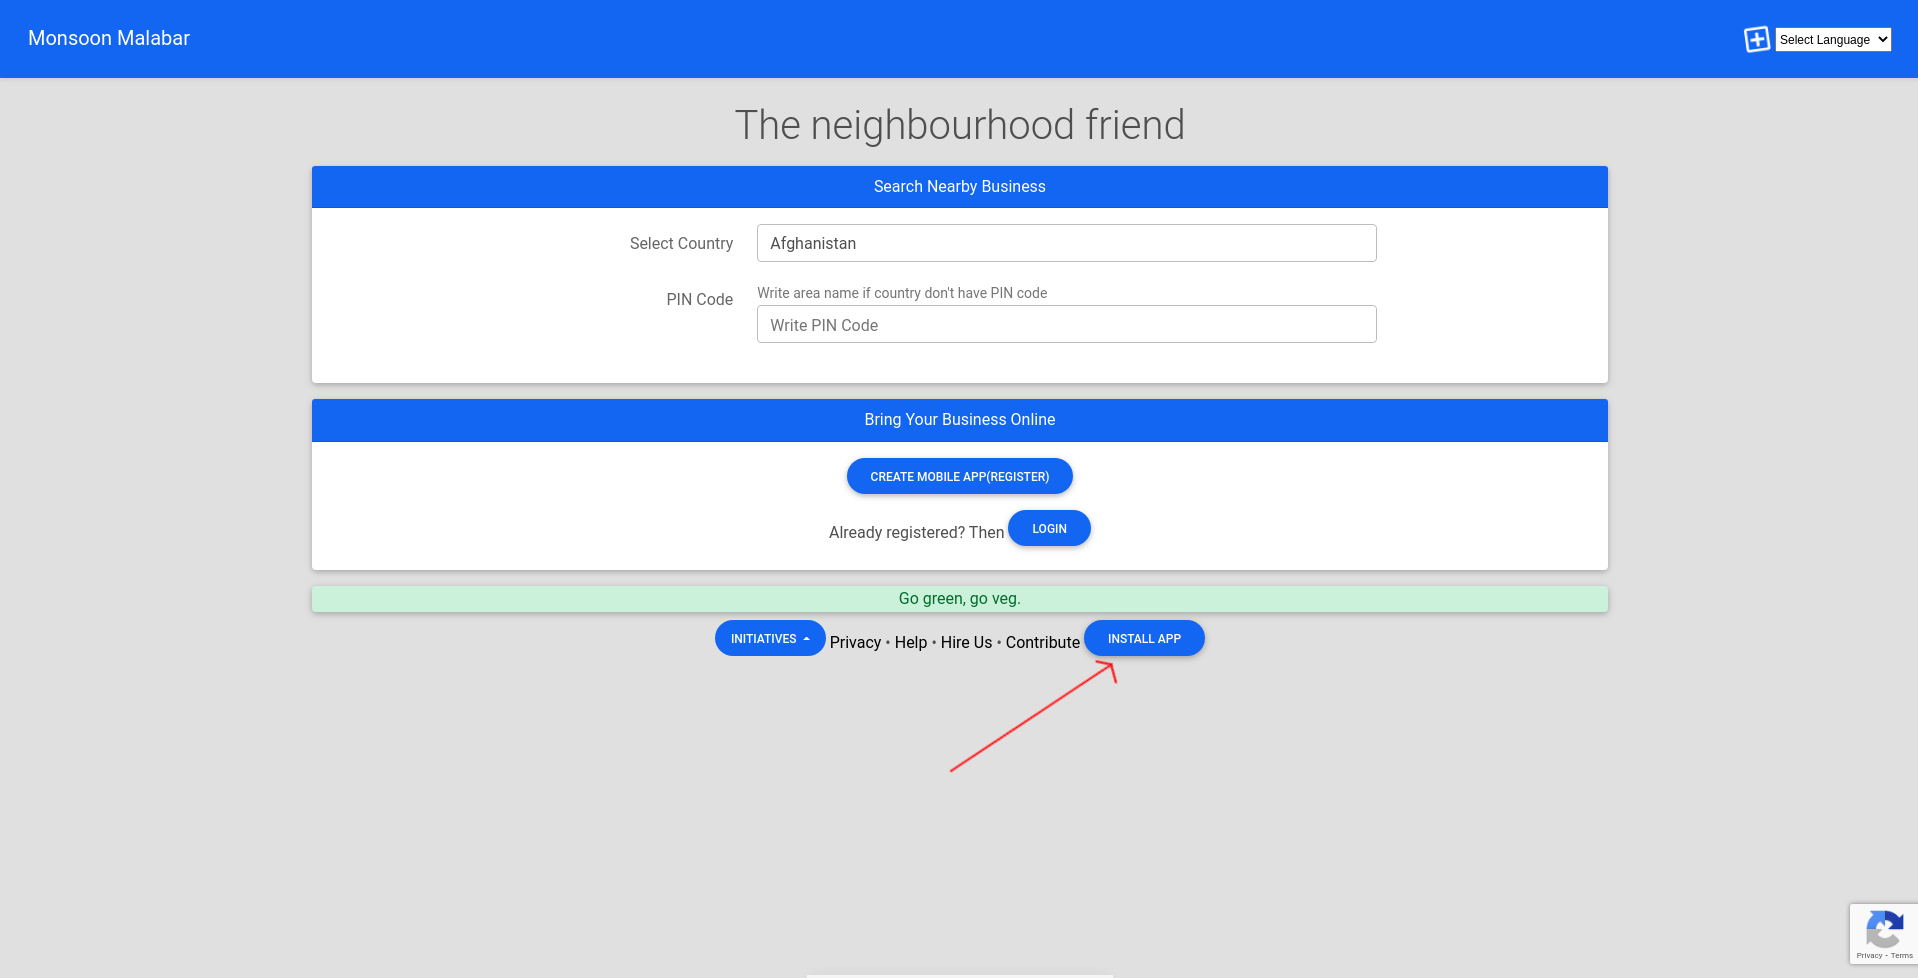Click 'The neighbourhood friend' heading

pyautogui.click(x=960, y=125)
